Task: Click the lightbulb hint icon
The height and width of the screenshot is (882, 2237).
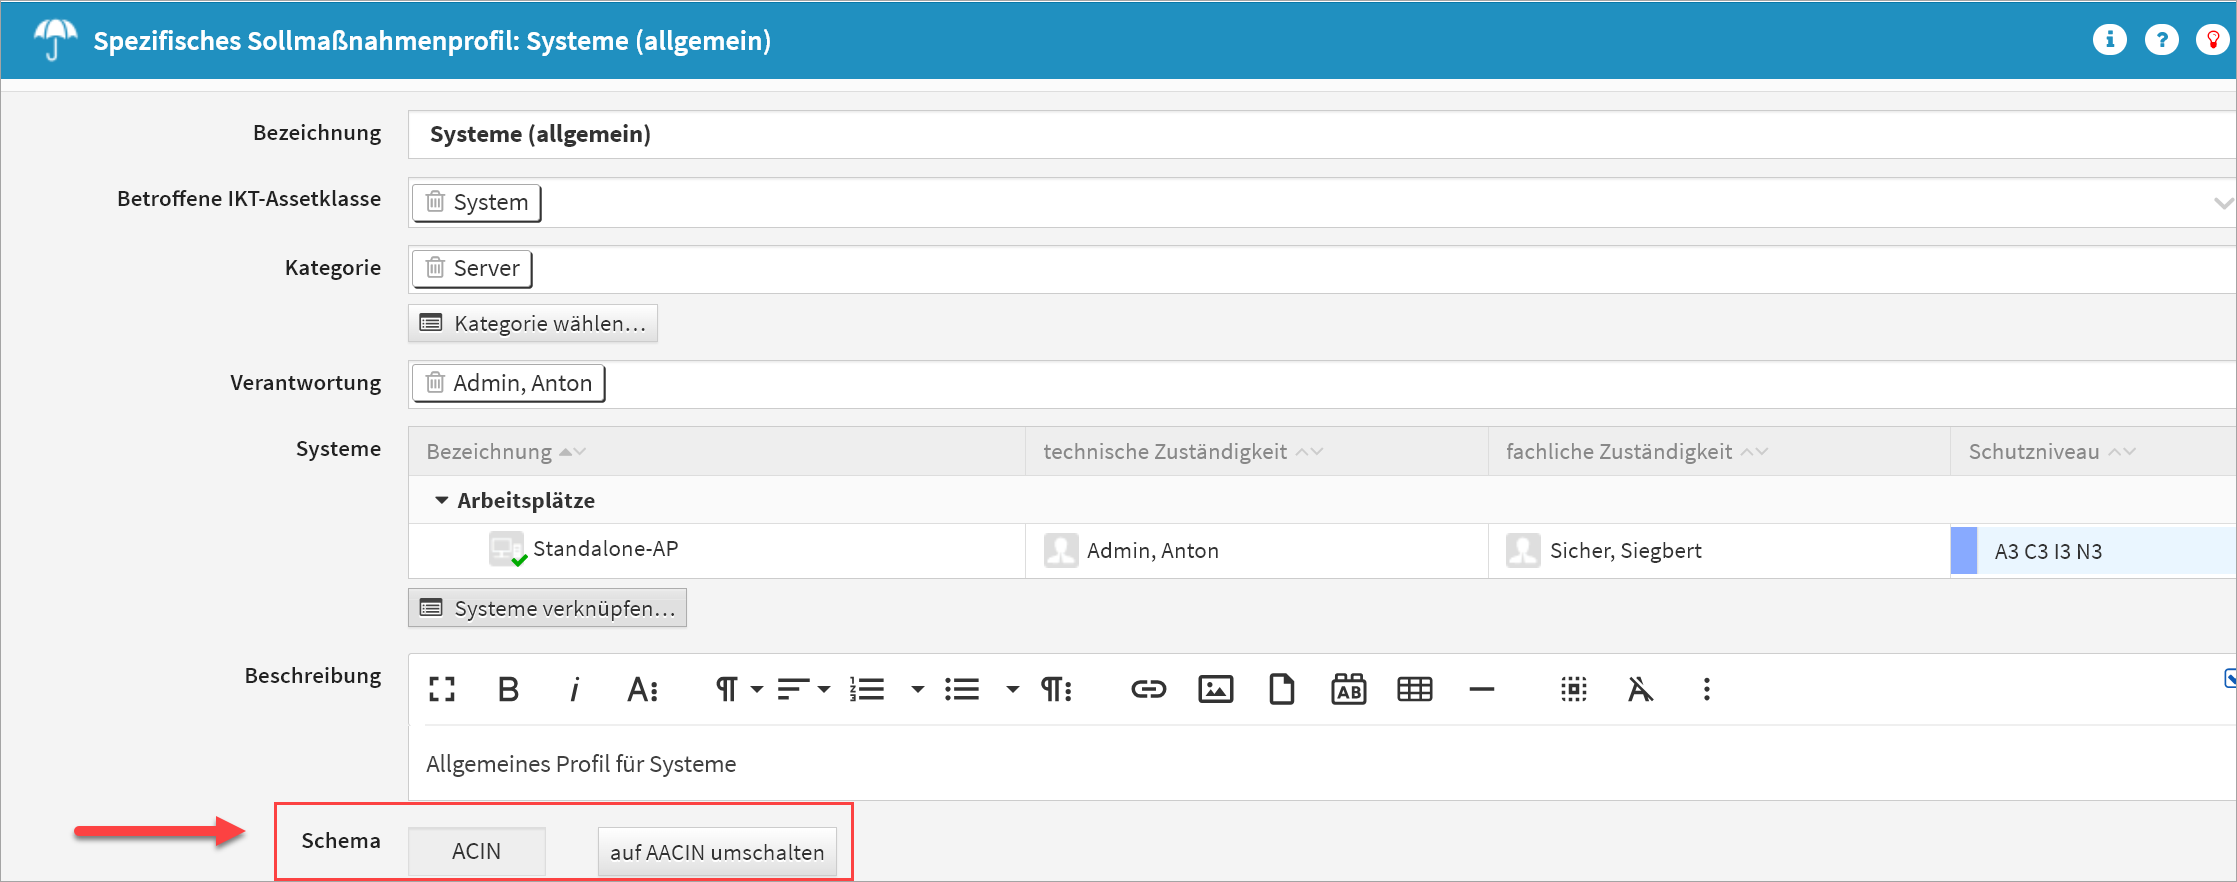Action: pos(2212,40)
